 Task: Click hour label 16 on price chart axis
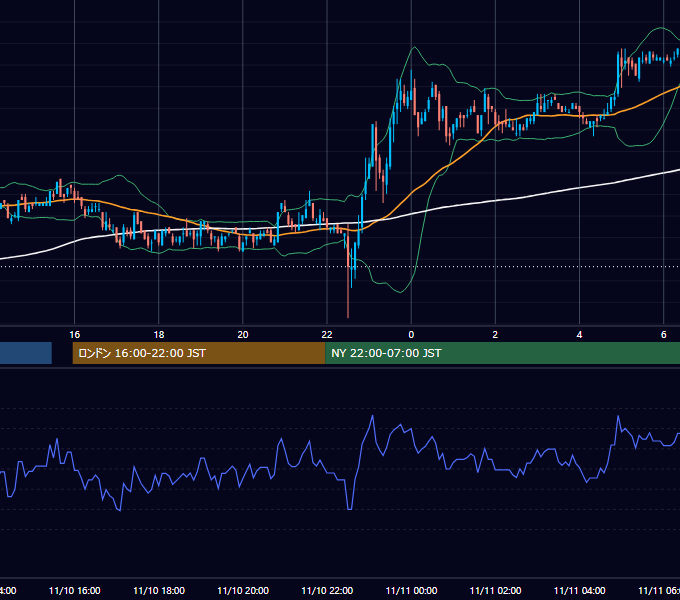point(75,334)
